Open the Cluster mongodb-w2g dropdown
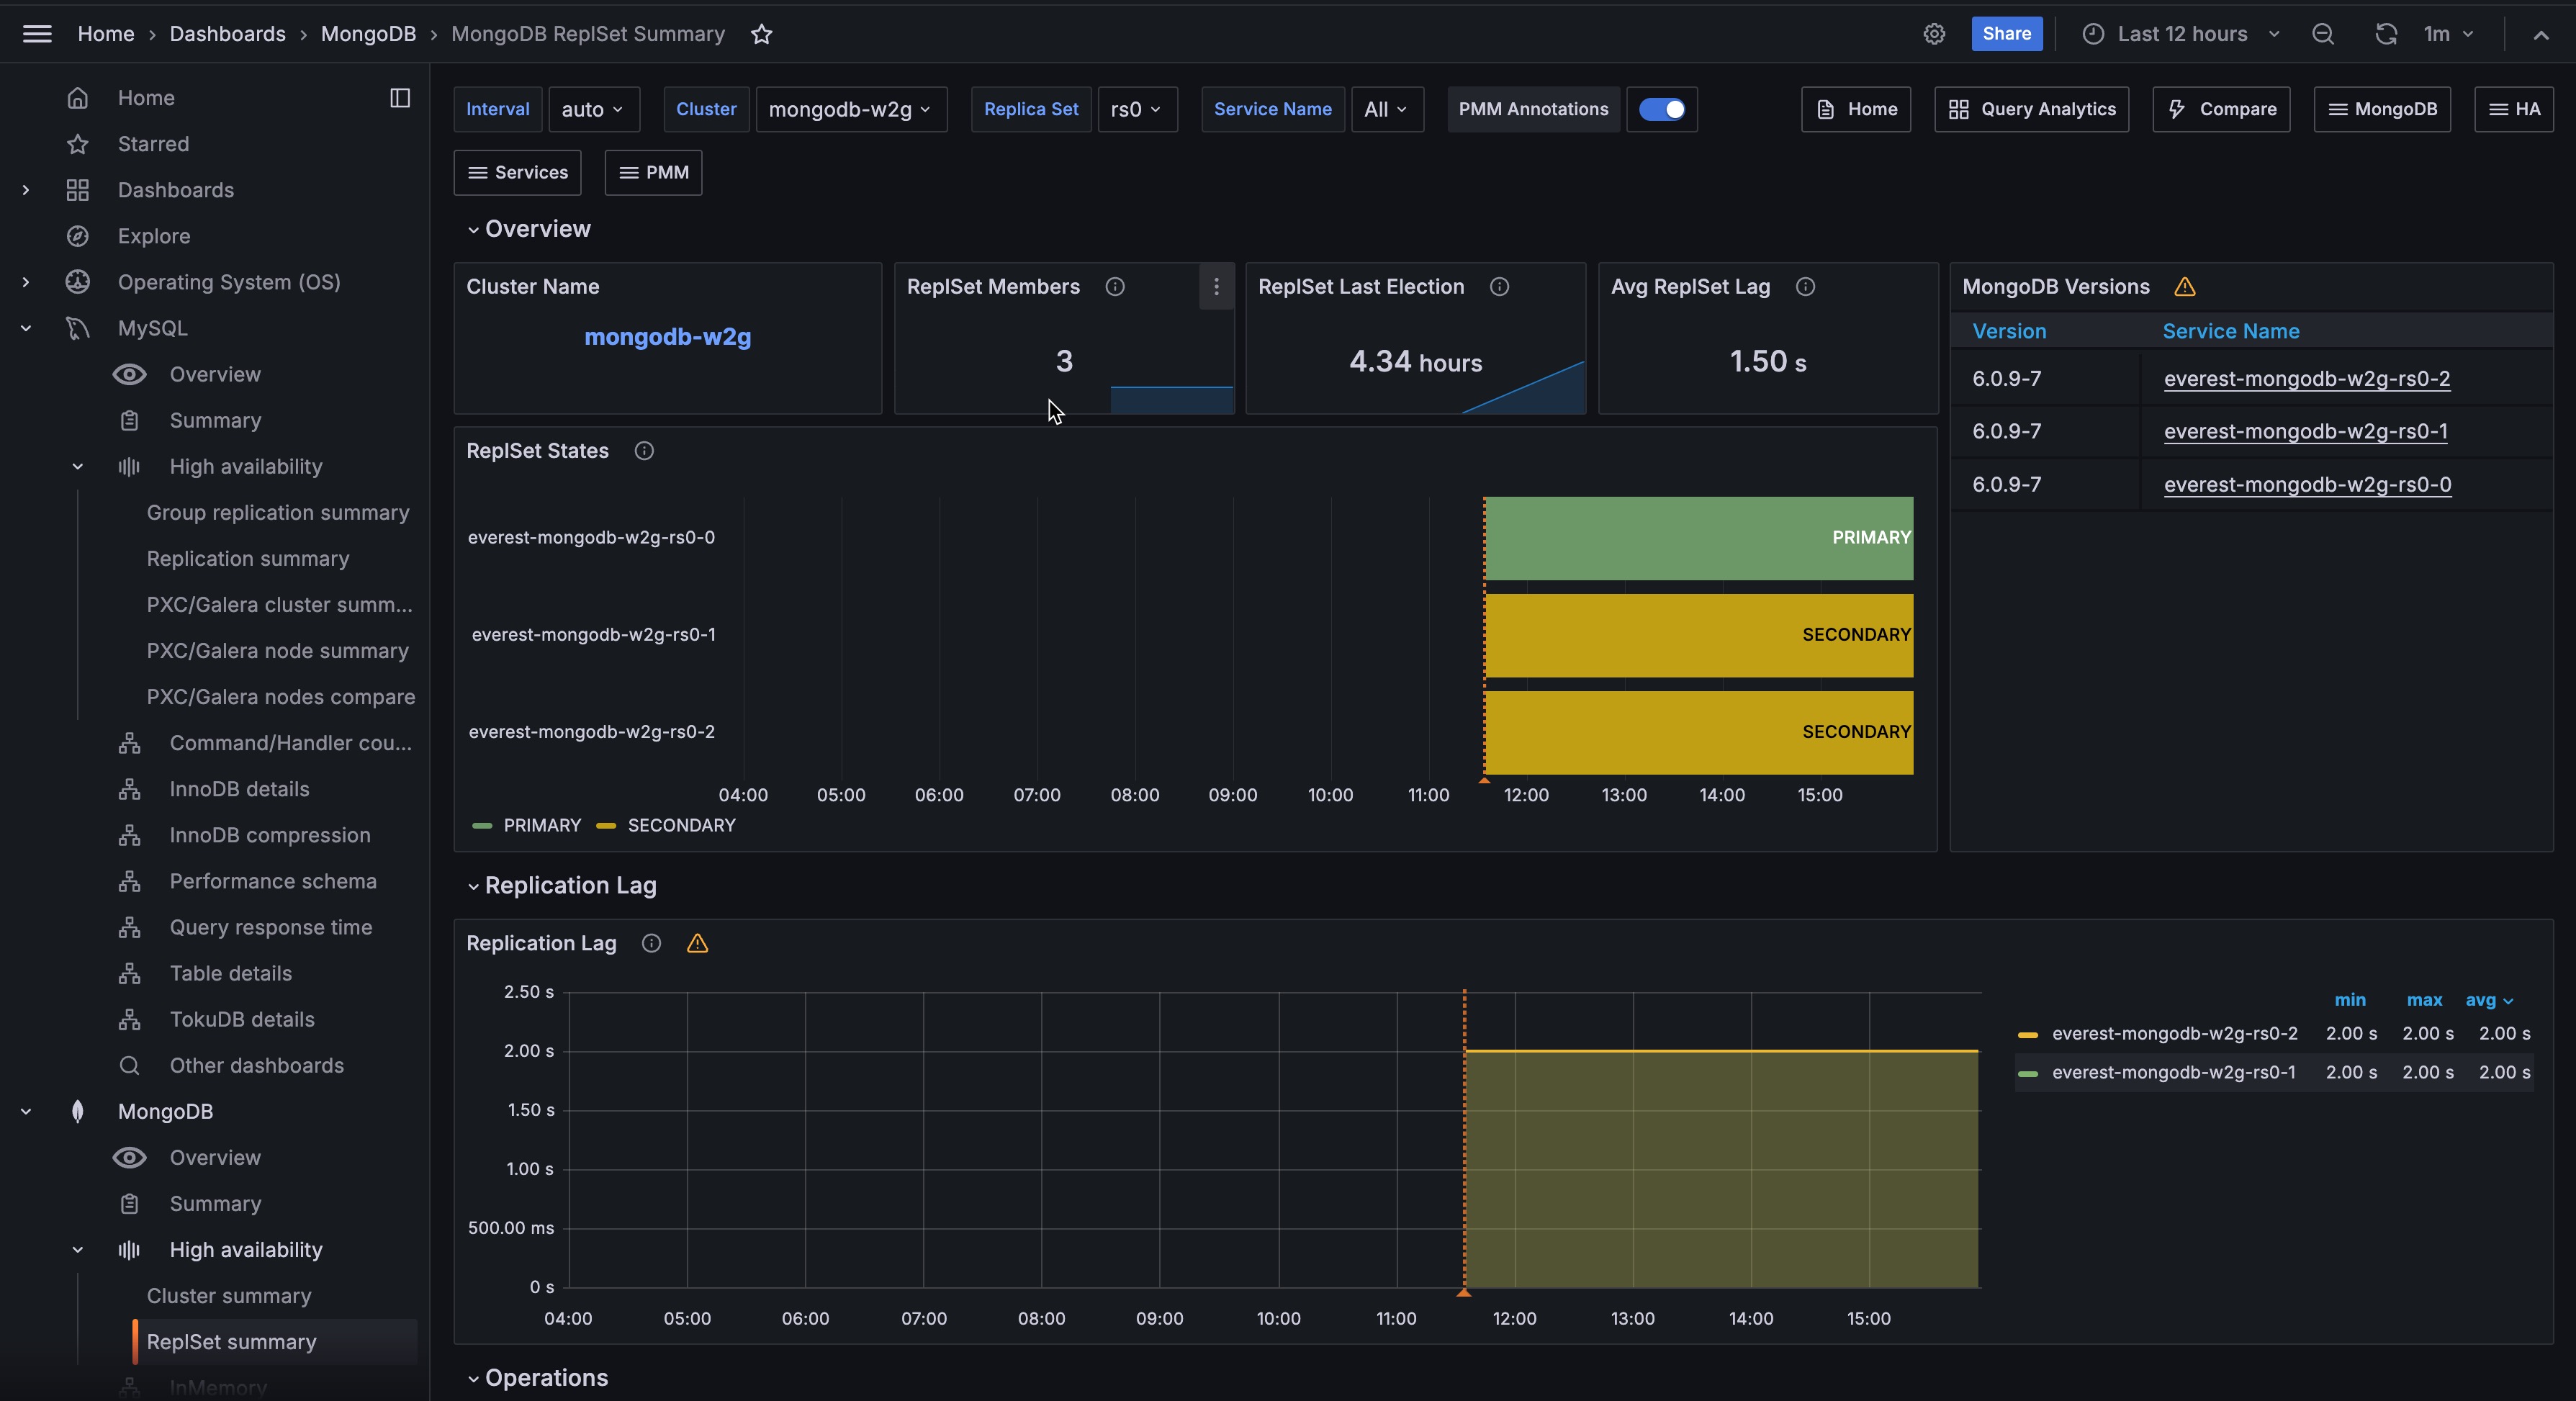This screenshot has width=2576, height=1401. [x=851, y=109]
